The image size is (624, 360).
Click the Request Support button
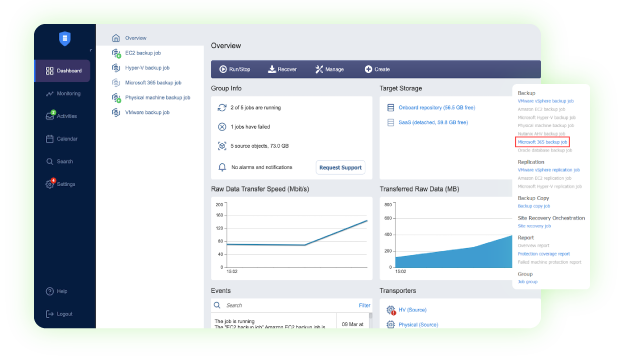pos(341,167)
